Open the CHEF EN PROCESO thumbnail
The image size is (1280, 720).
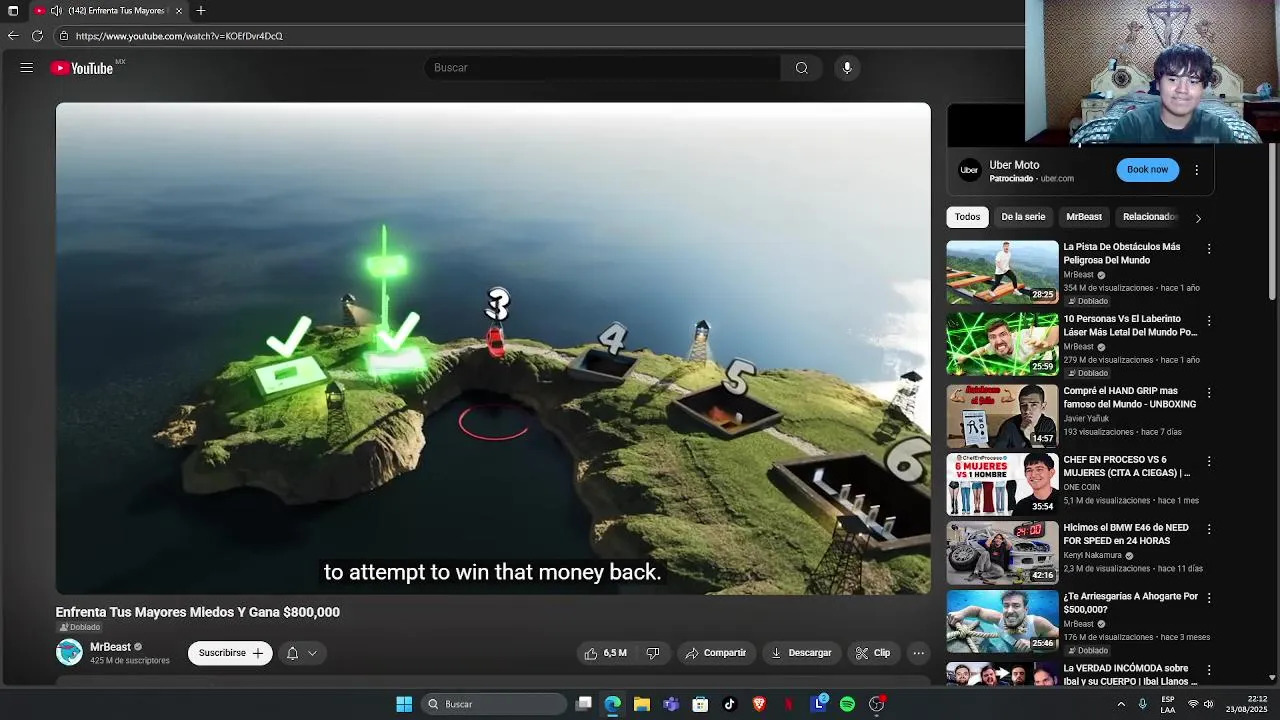(1002, 485)
